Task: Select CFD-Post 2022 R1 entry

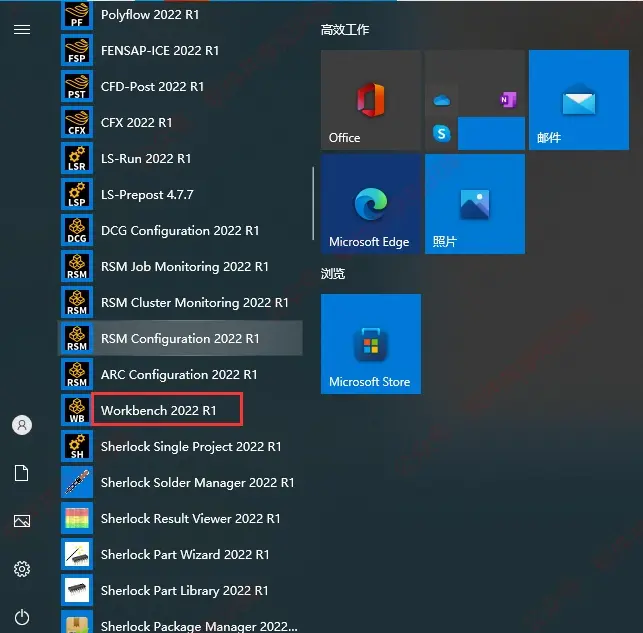Action: point(153,87)
